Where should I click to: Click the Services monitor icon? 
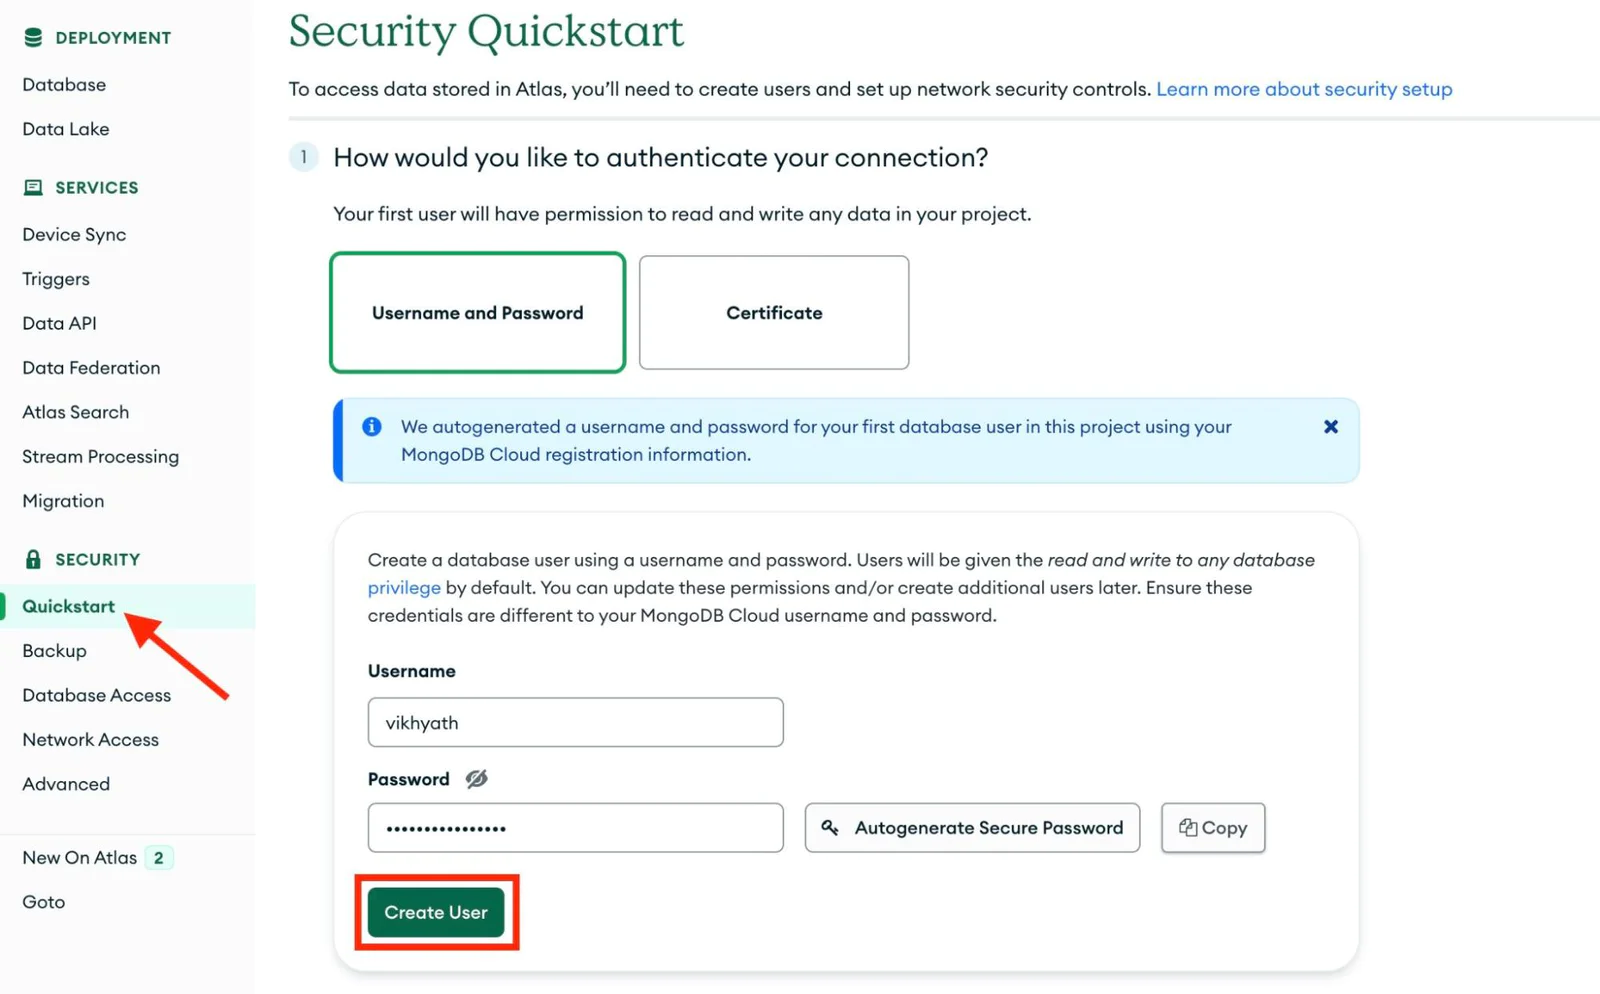(x=33, y=188)
